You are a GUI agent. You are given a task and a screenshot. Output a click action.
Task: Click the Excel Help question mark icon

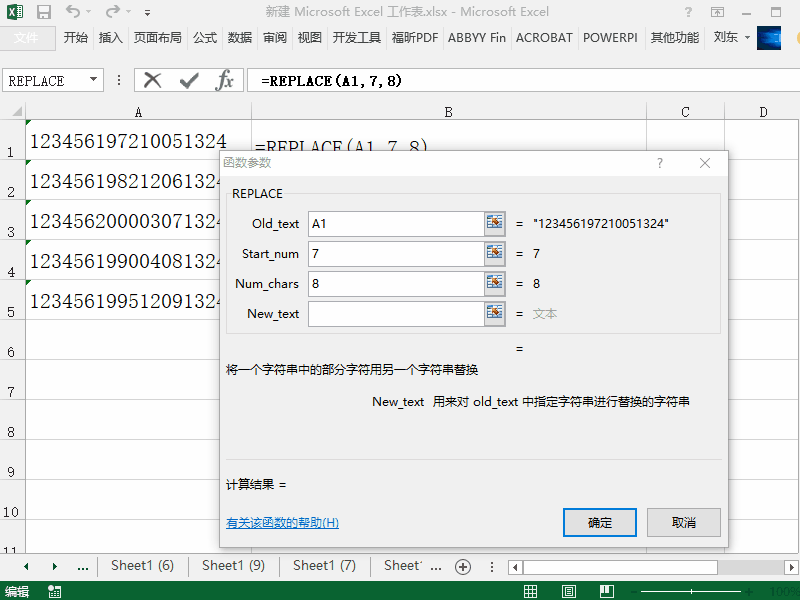pos(688,12)
